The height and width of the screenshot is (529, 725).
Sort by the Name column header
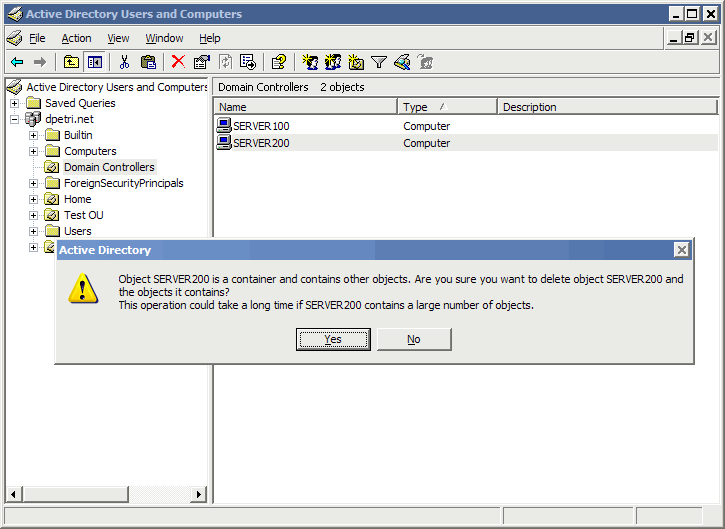coord(305,107)
